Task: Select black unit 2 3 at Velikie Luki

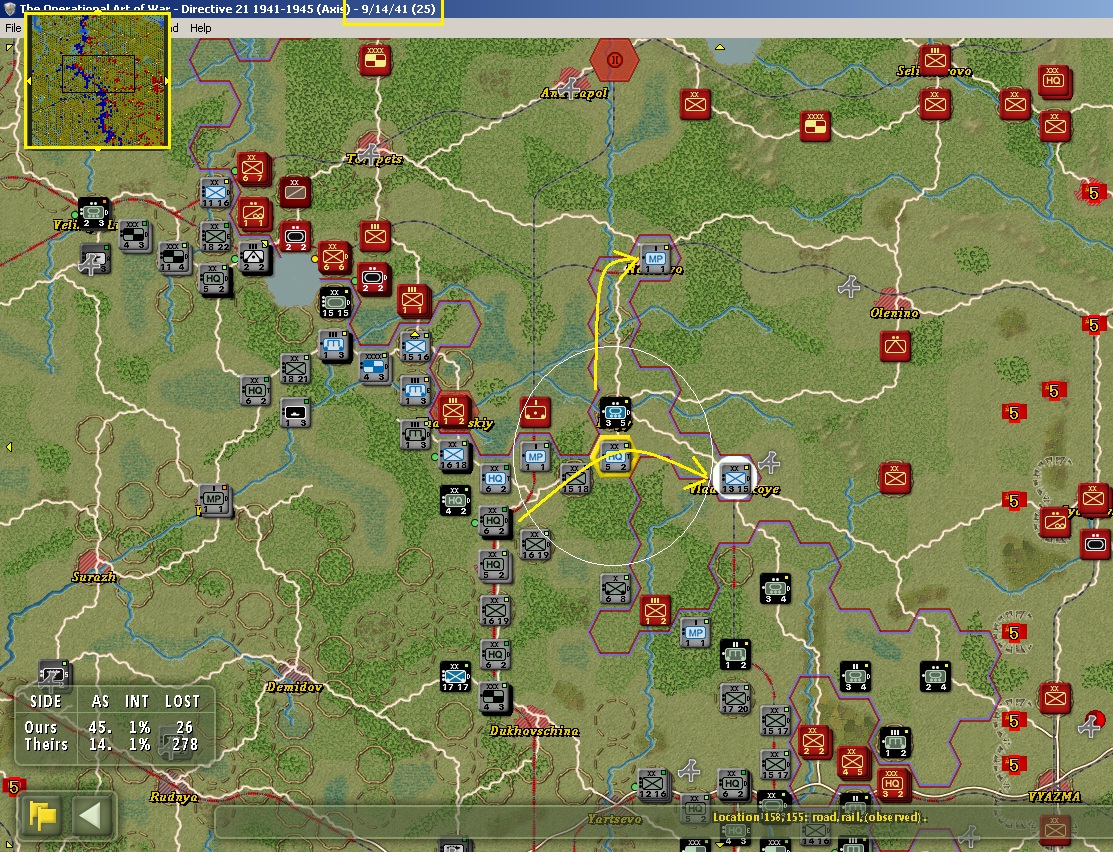Action: [93, 213]
